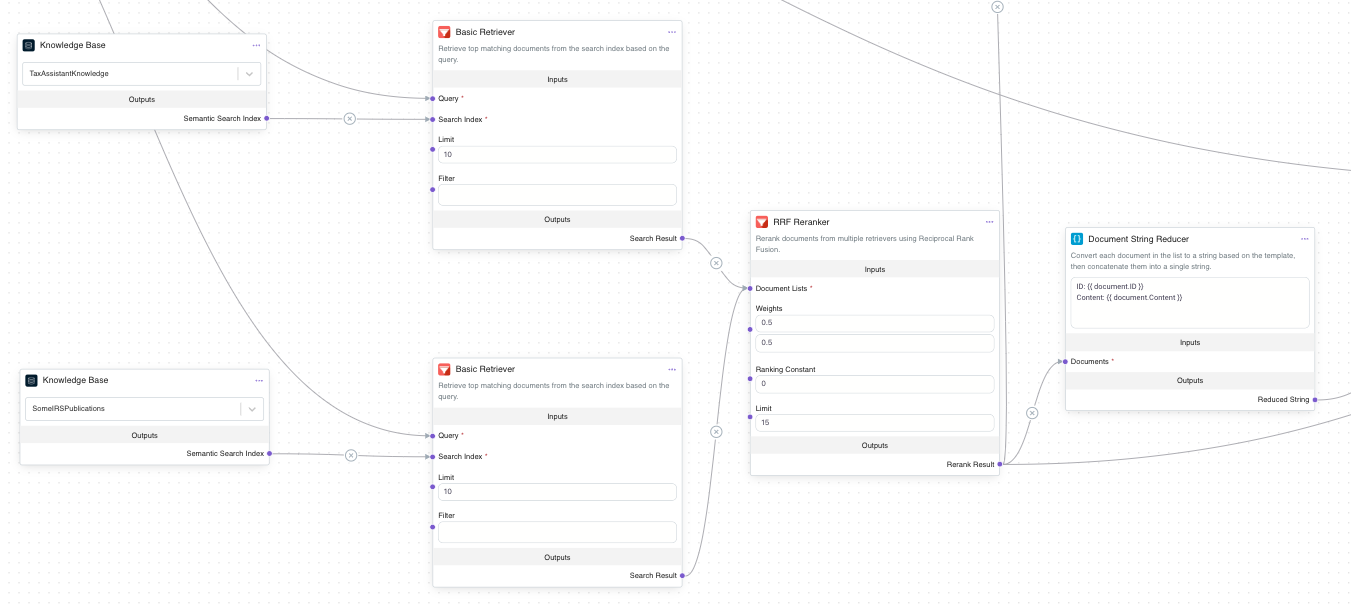Click the Knowledge Base icon above TaxAssistantKnowledge
Screen dimensions: 1351x605
point(29,45)
